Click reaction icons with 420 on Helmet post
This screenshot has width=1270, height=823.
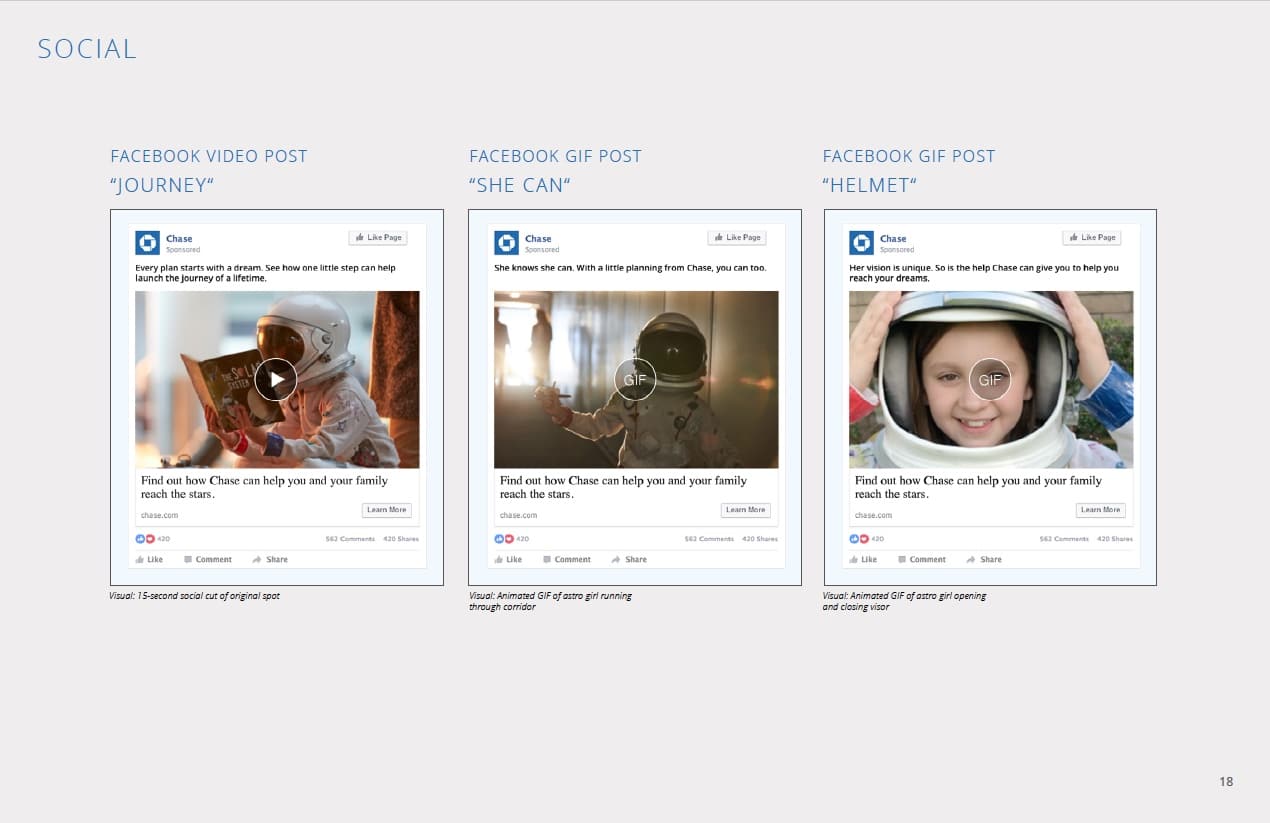click(867, 539)
